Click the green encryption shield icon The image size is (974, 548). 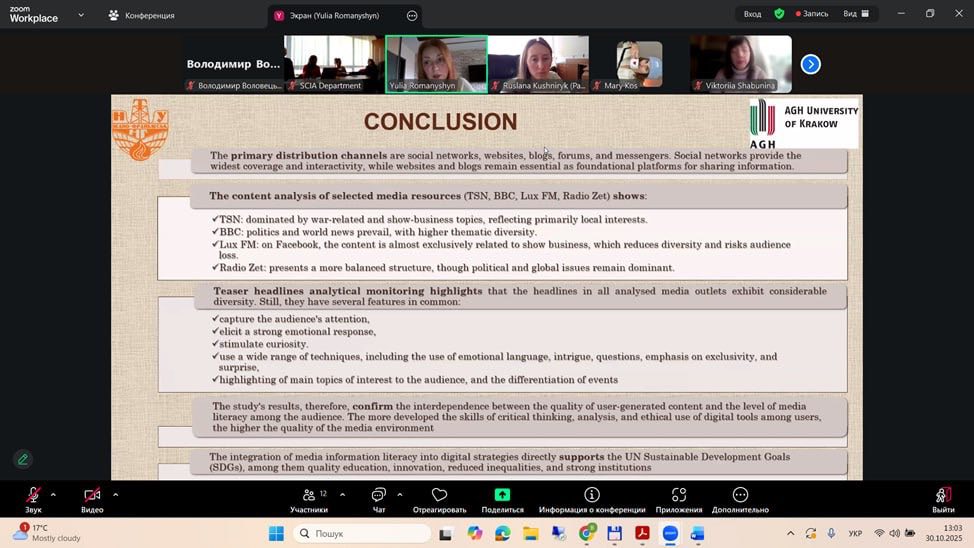tap(779, 14)
